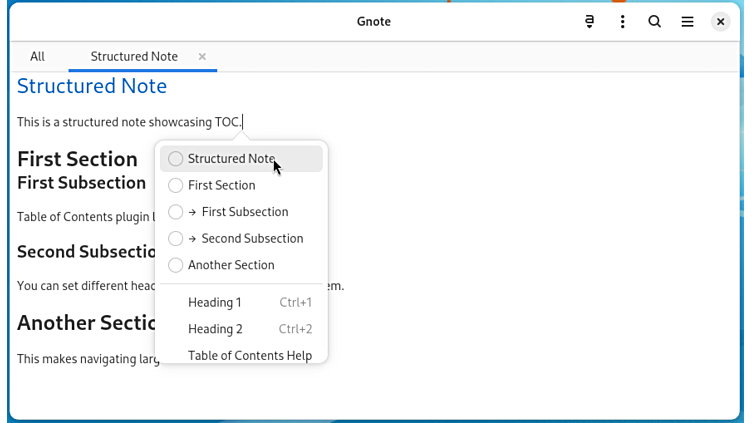752x423 pixels.
Task: Open the hamburger main menu
Action: coord(687,21)
